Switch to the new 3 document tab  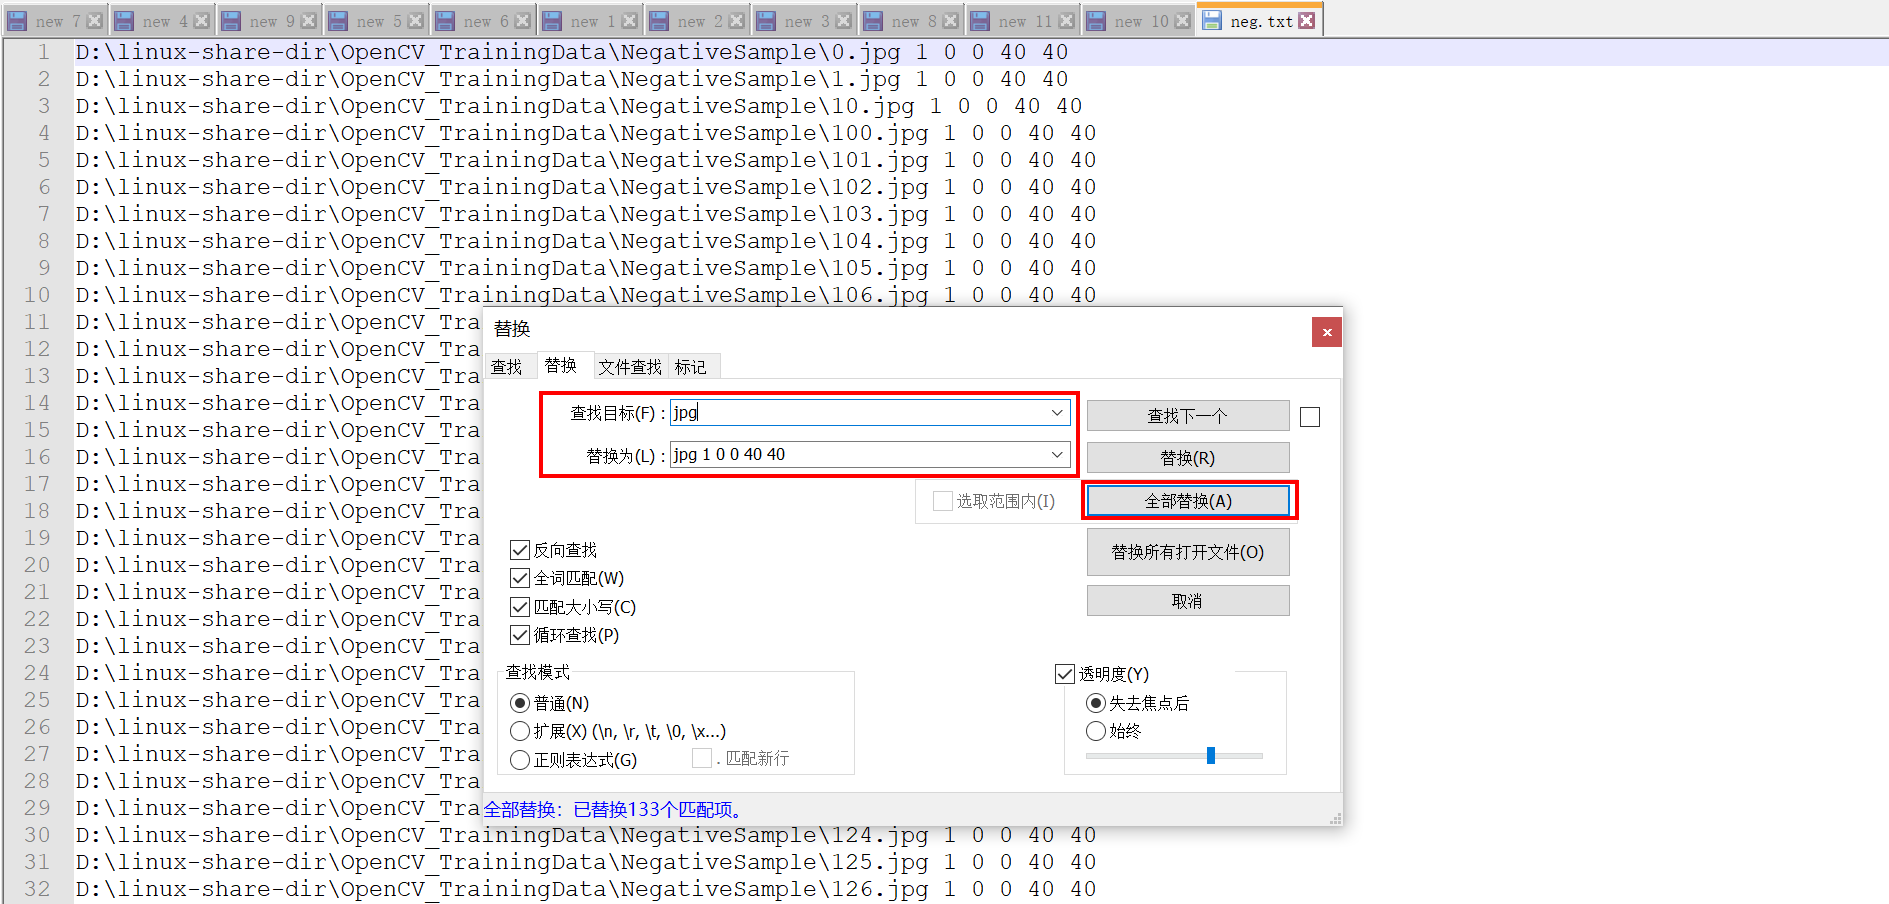point(806,21)
